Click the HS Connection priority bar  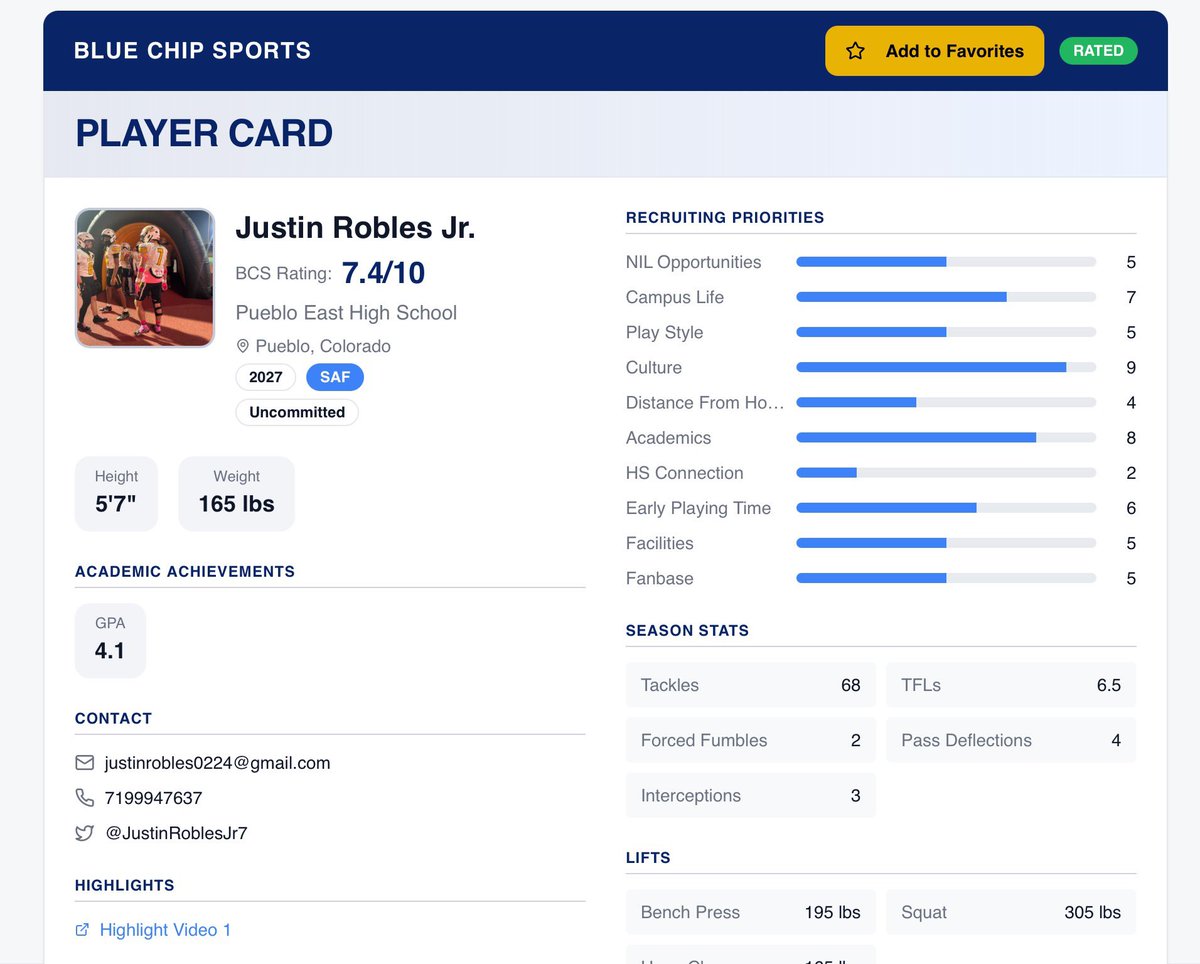click(x=946, y=473)
